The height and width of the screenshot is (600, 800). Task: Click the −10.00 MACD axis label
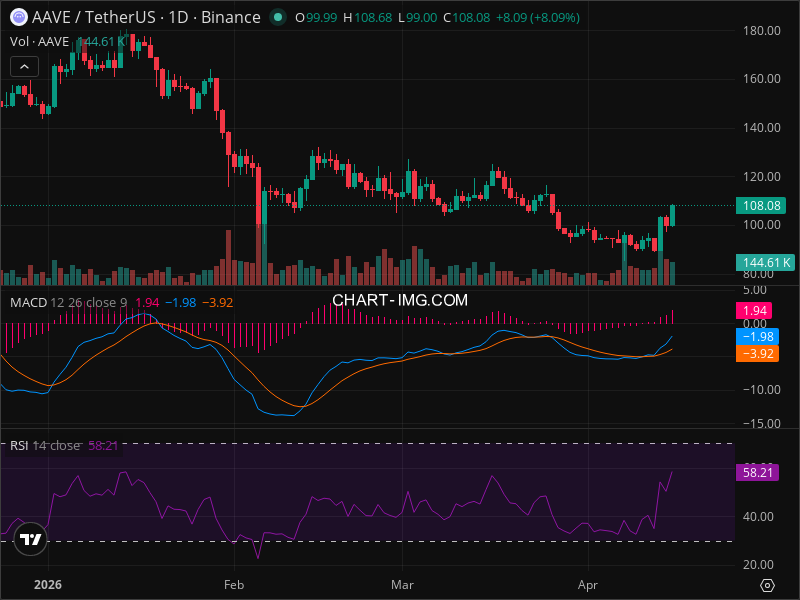click(x=761, y=390)
